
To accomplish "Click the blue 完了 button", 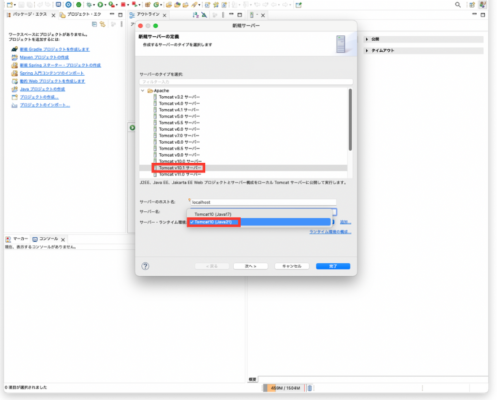I will pos(333,266).
